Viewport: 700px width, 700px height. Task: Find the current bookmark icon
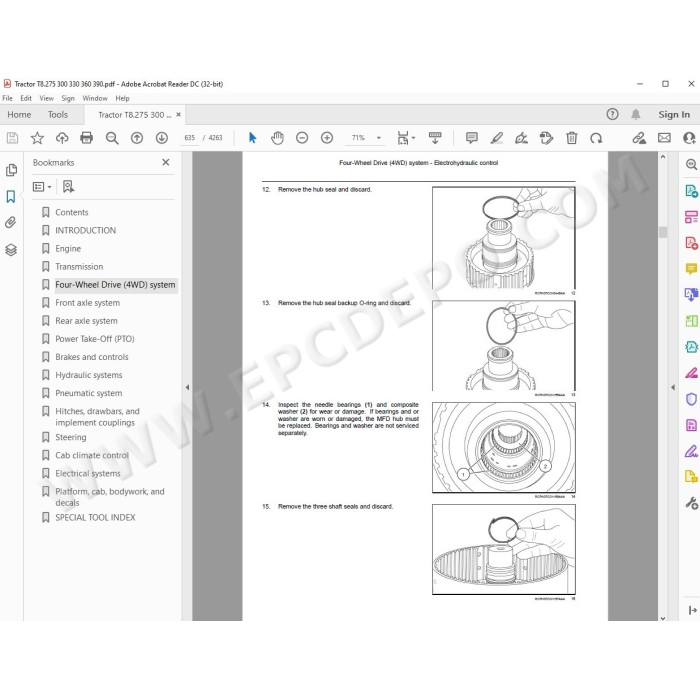[x=68, y=187]
